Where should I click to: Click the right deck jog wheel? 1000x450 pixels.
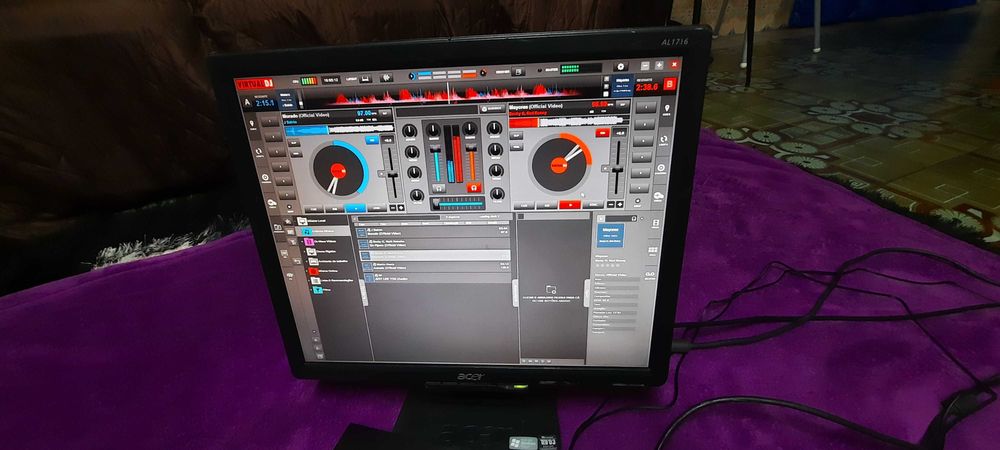[x=559, y=164]
